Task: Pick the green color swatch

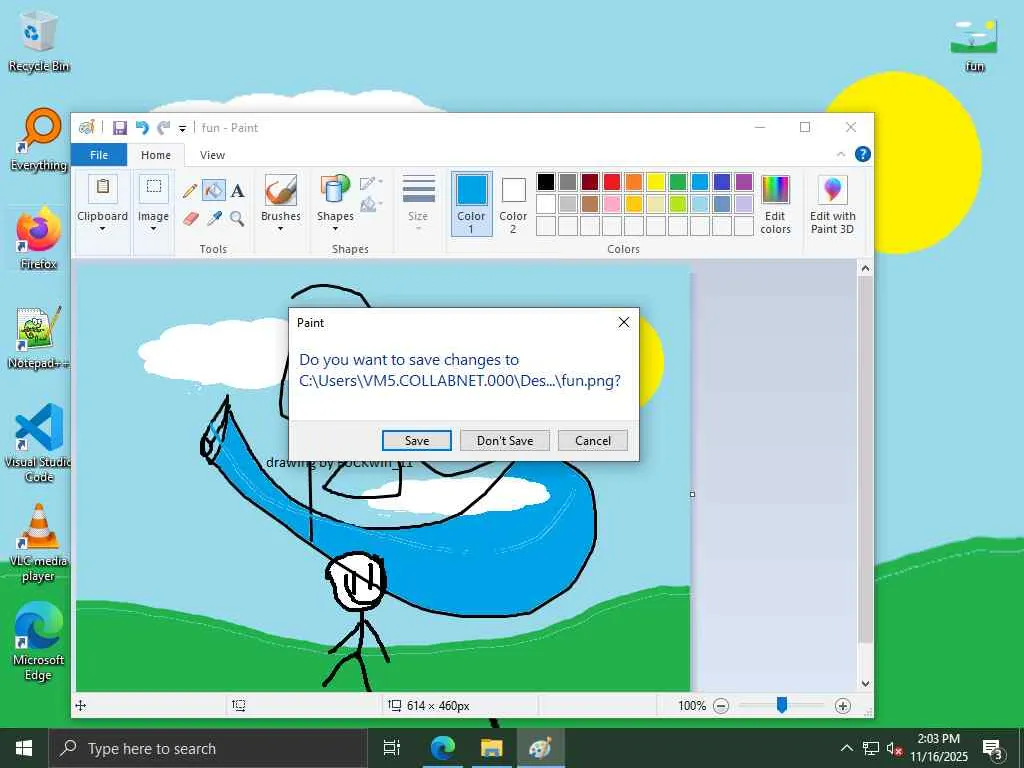Action: coord(678,182)
